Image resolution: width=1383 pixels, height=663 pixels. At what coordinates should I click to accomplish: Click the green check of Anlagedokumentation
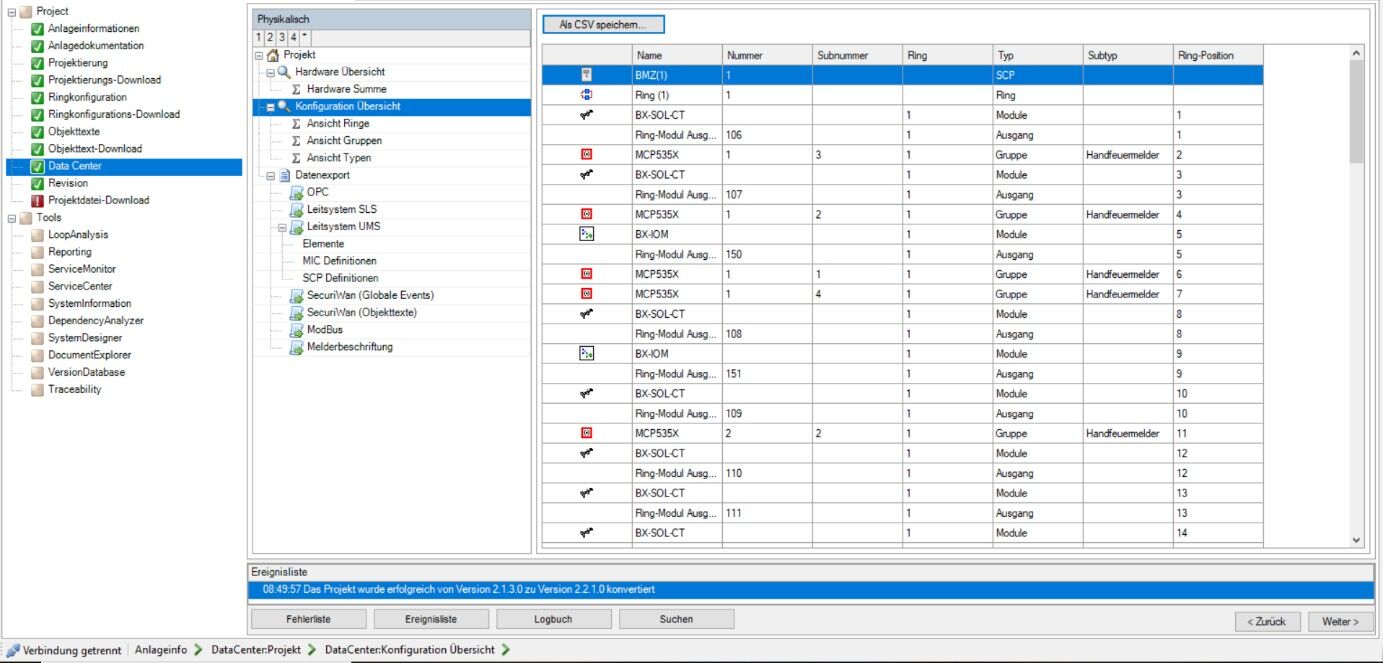tap(38, 46)
